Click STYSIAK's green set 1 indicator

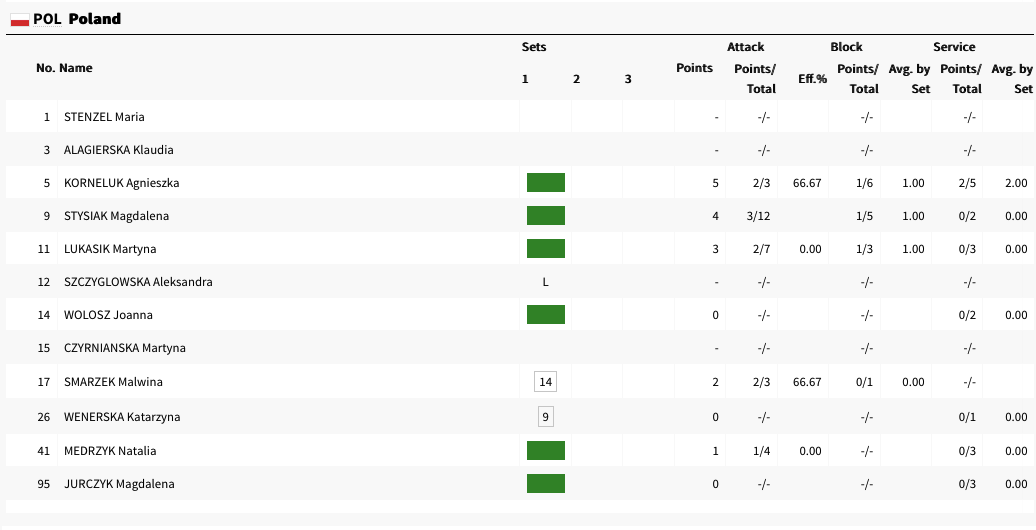pyautogui.click(x=546, y=215)
